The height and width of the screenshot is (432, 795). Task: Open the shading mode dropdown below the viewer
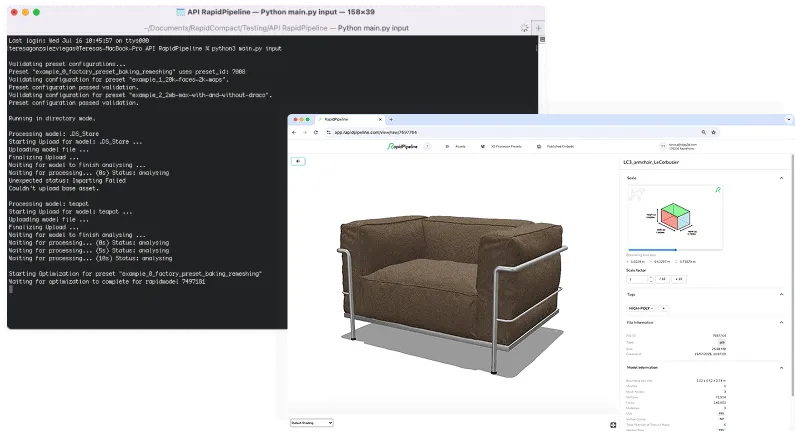[x=310, y=423]
